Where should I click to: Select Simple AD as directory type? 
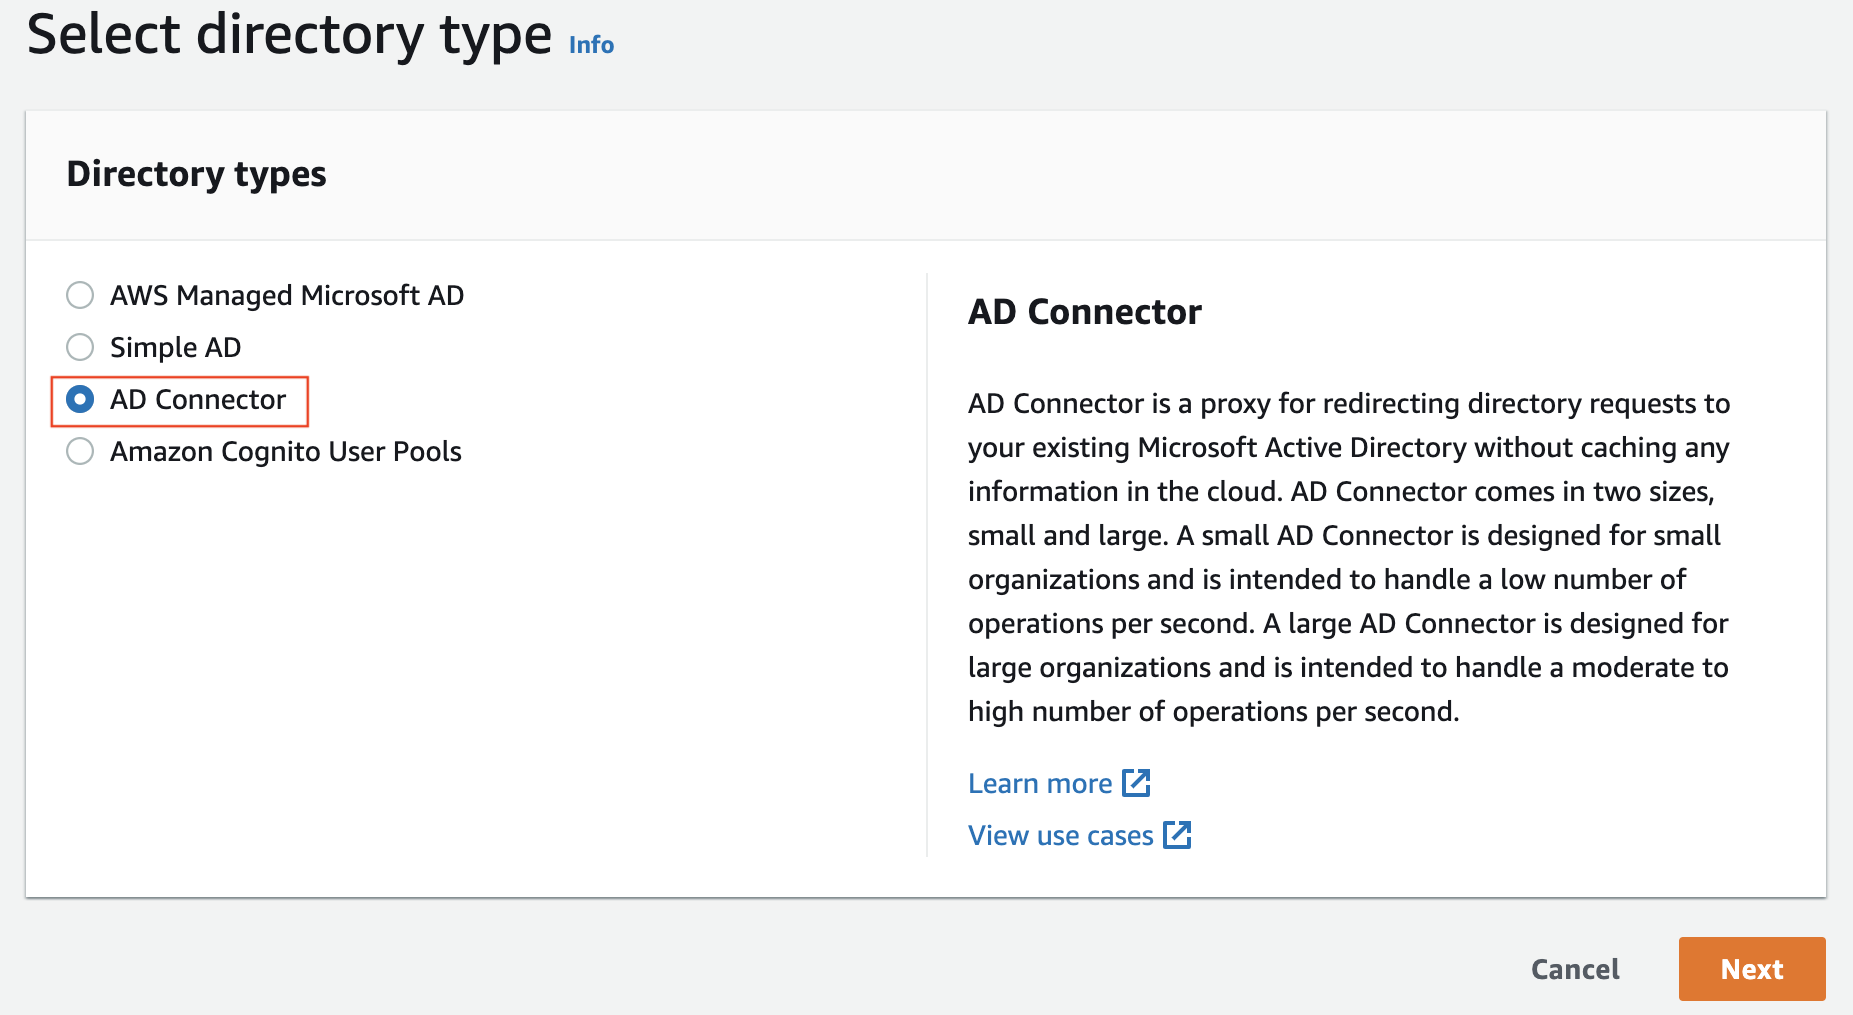click(x=80, y=347)
